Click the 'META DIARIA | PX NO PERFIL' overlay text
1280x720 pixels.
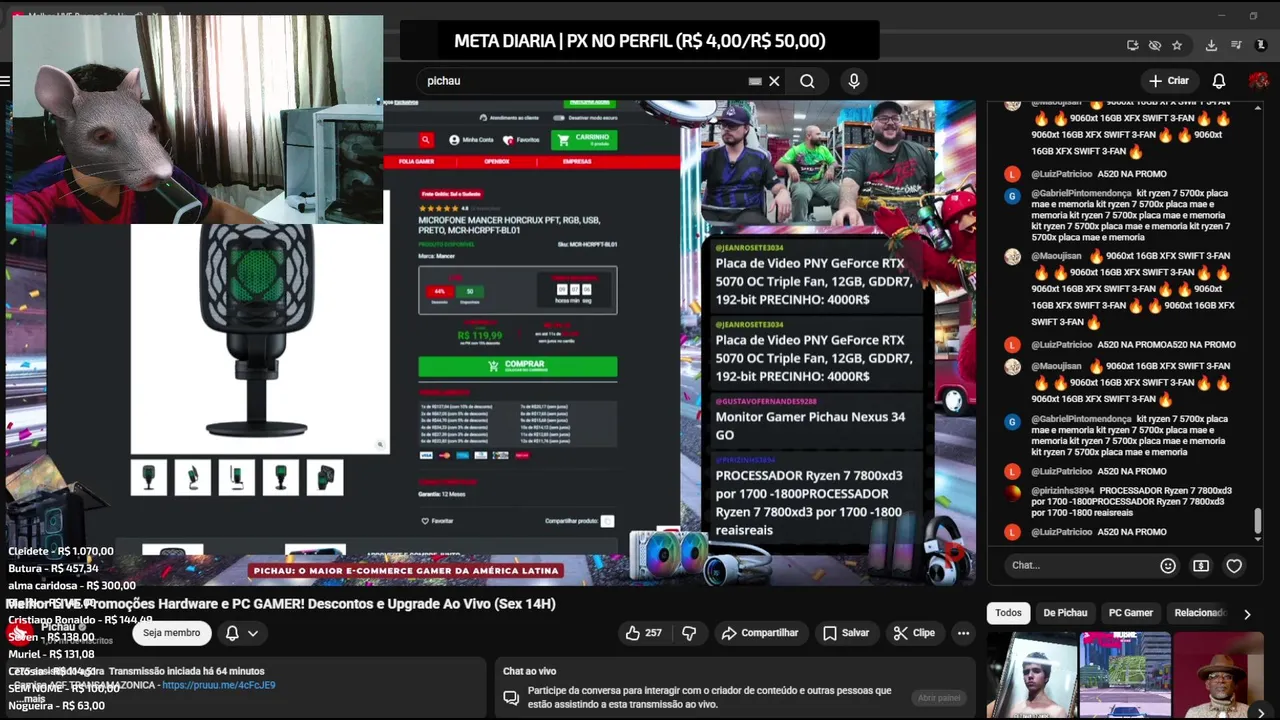click(640, 41)
